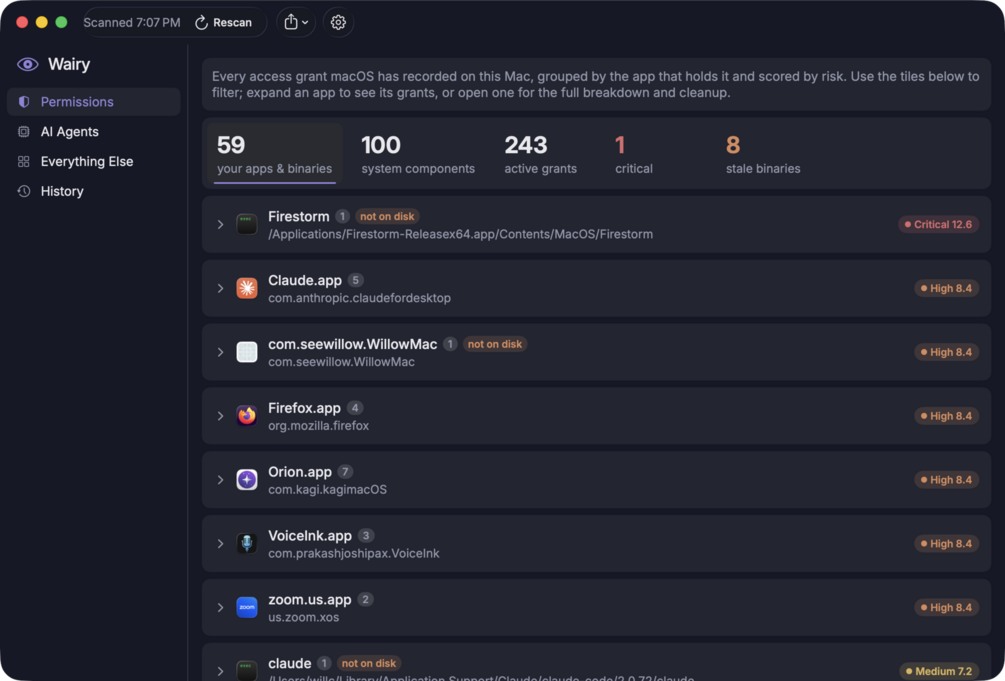Expand the Firefox.app row
Viewport: 1005px width, 681px height.
click(220, 416)
